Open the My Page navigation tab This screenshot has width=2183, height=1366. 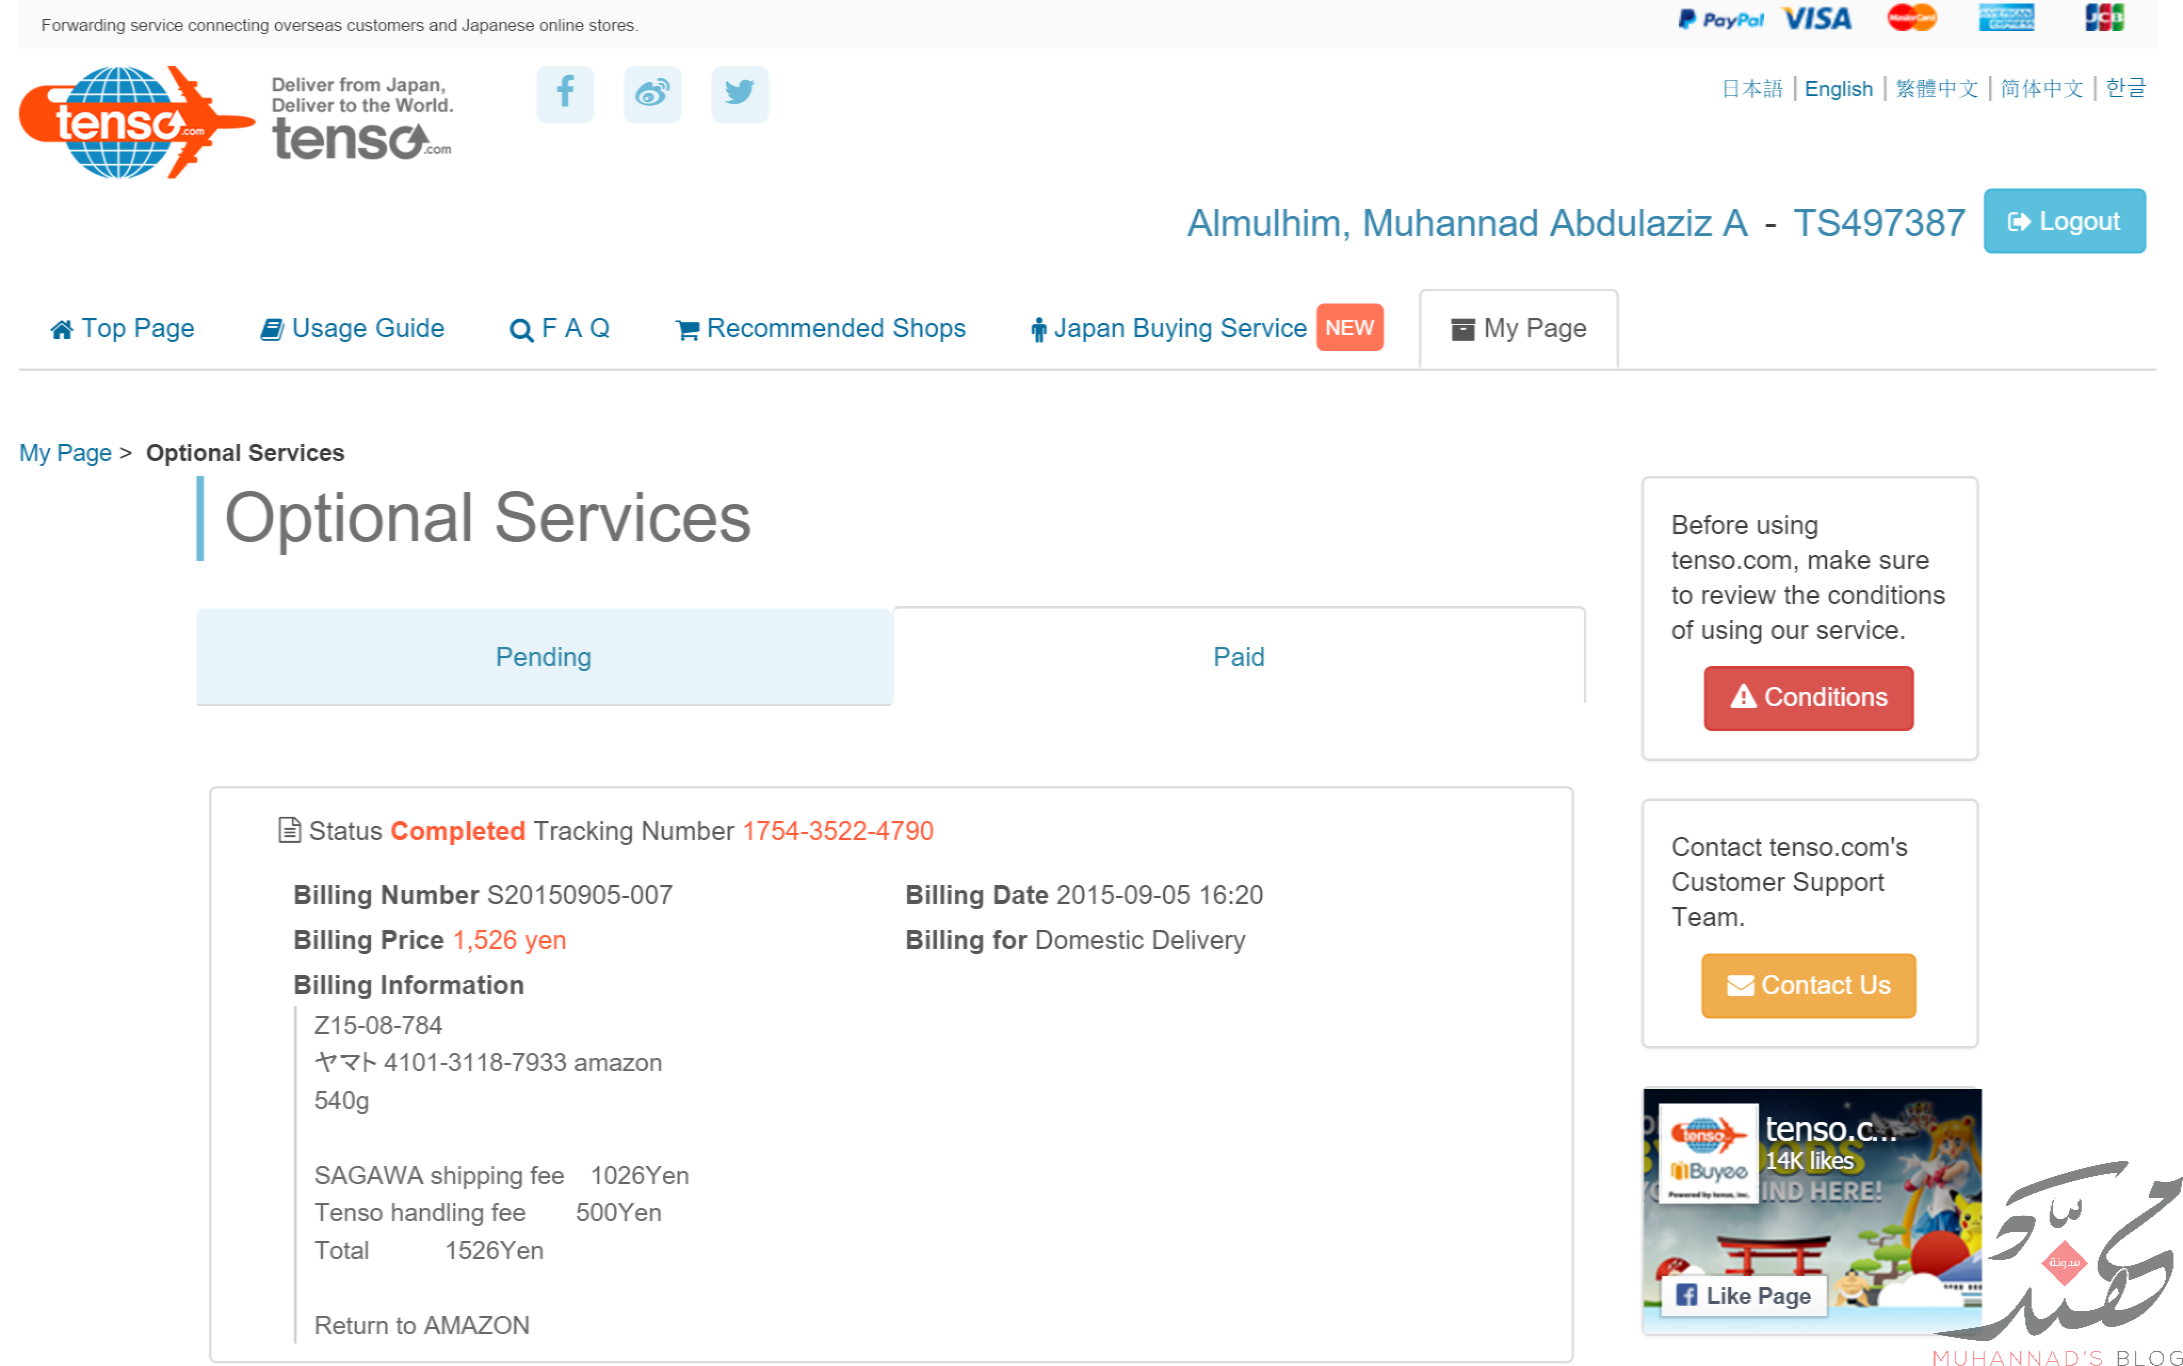1518,329
